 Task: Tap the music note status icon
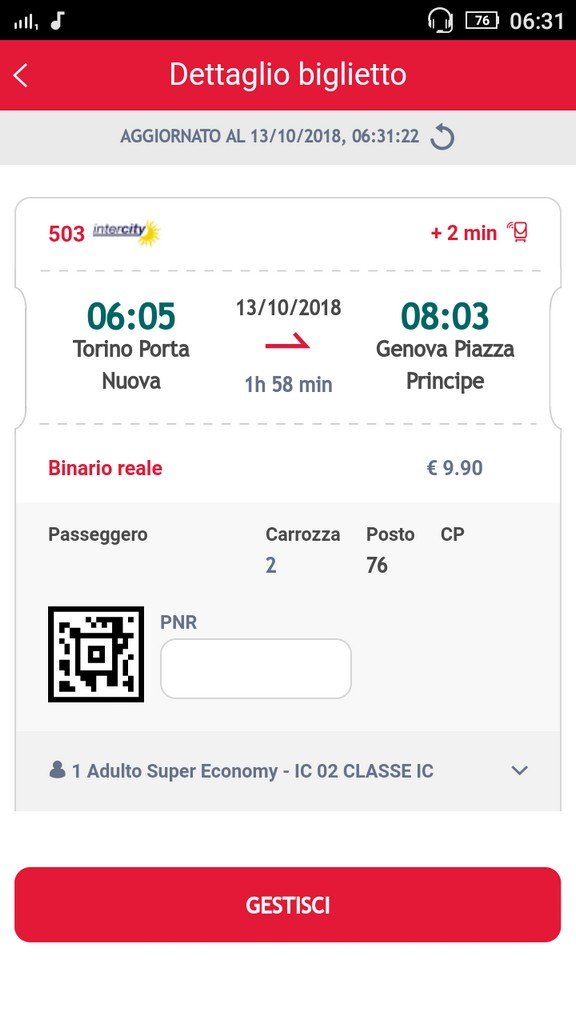[57, 21]
